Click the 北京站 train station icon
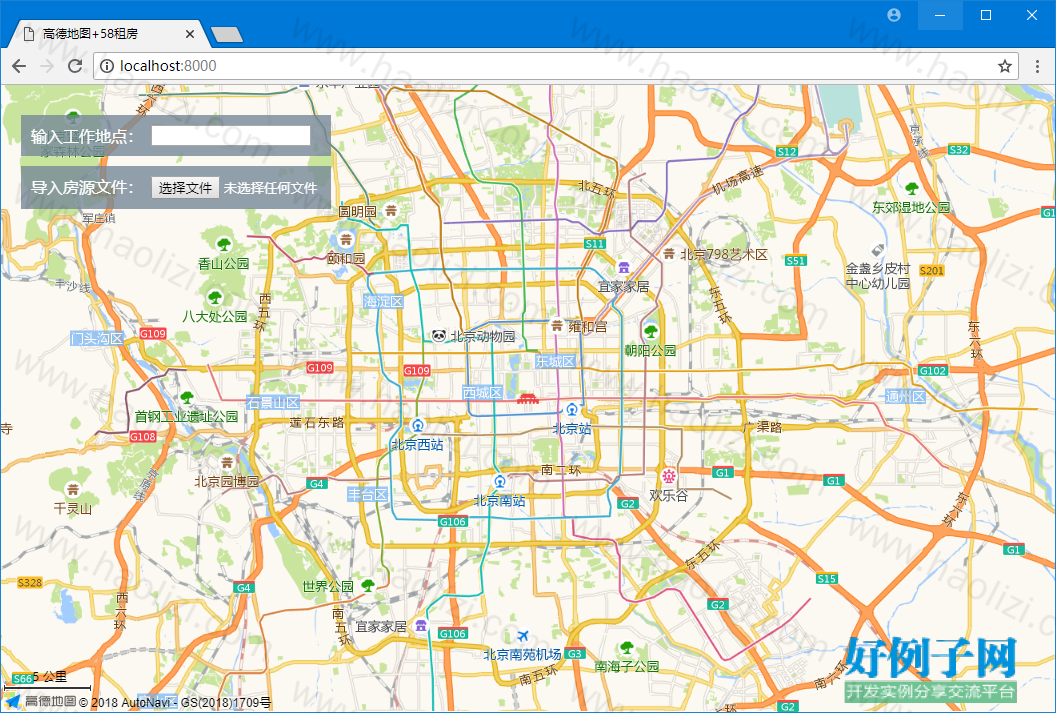Screen dimensions: 1056x713 pyautogui.click(x=572, y=409)
